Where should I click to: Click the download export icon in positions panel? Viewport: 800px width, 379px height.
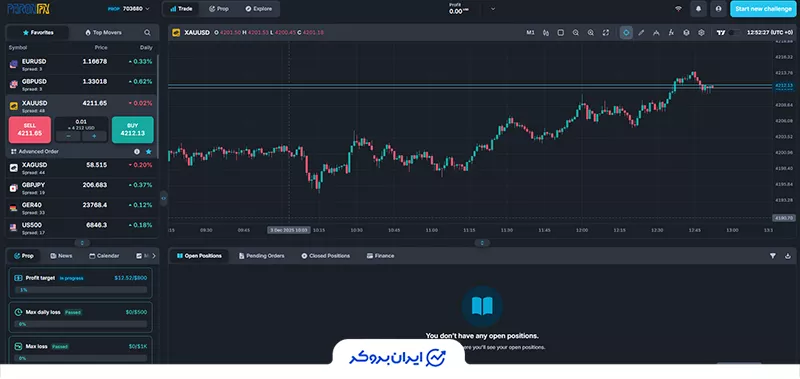788,256
